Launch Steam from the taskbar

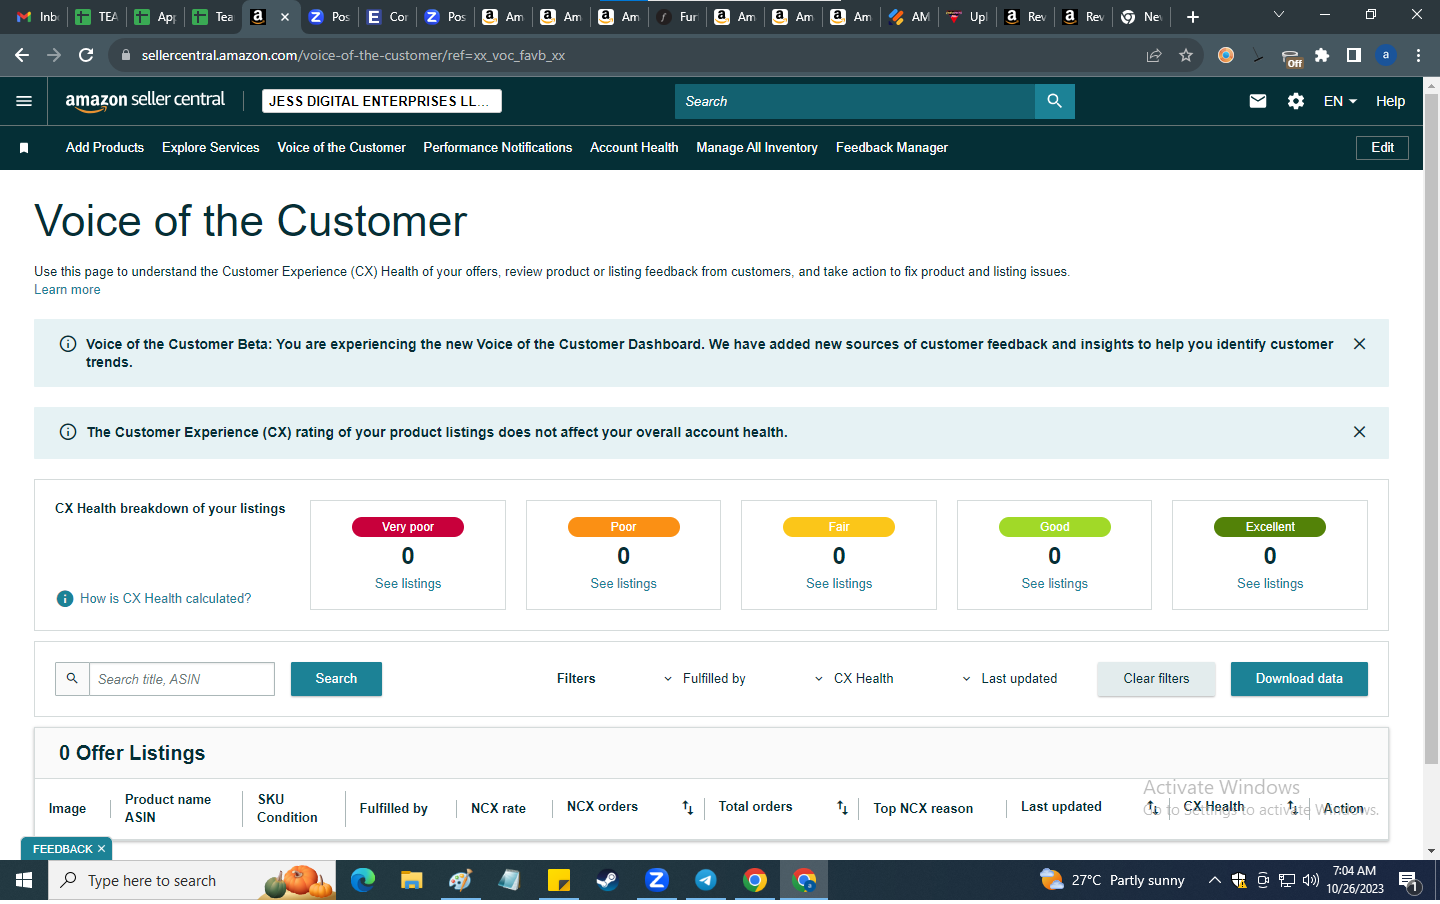click(608, 880)
